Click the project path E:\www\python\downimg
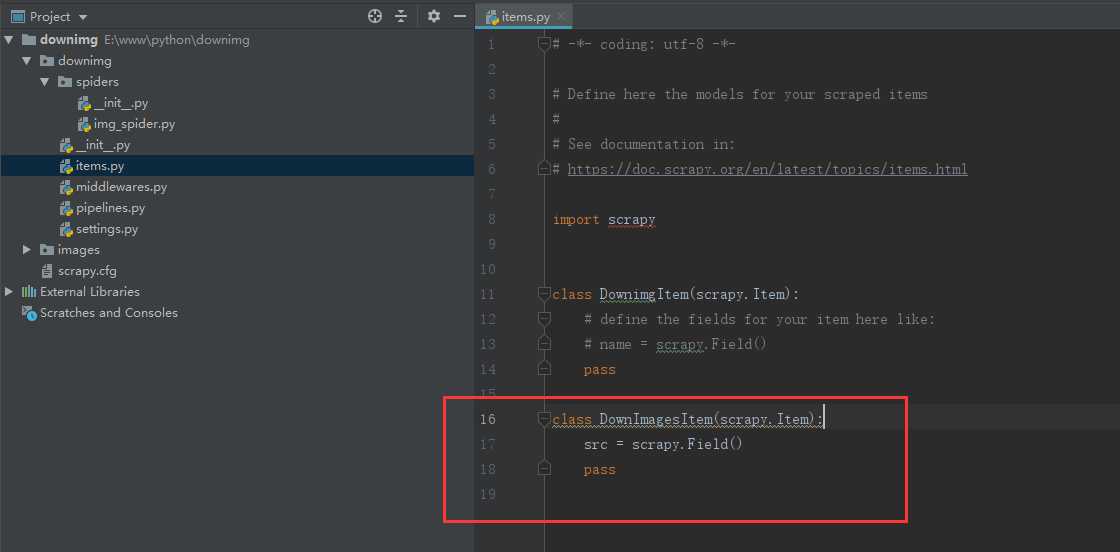Viewport: 1120px width, 552px height. [x=177, y=40]
